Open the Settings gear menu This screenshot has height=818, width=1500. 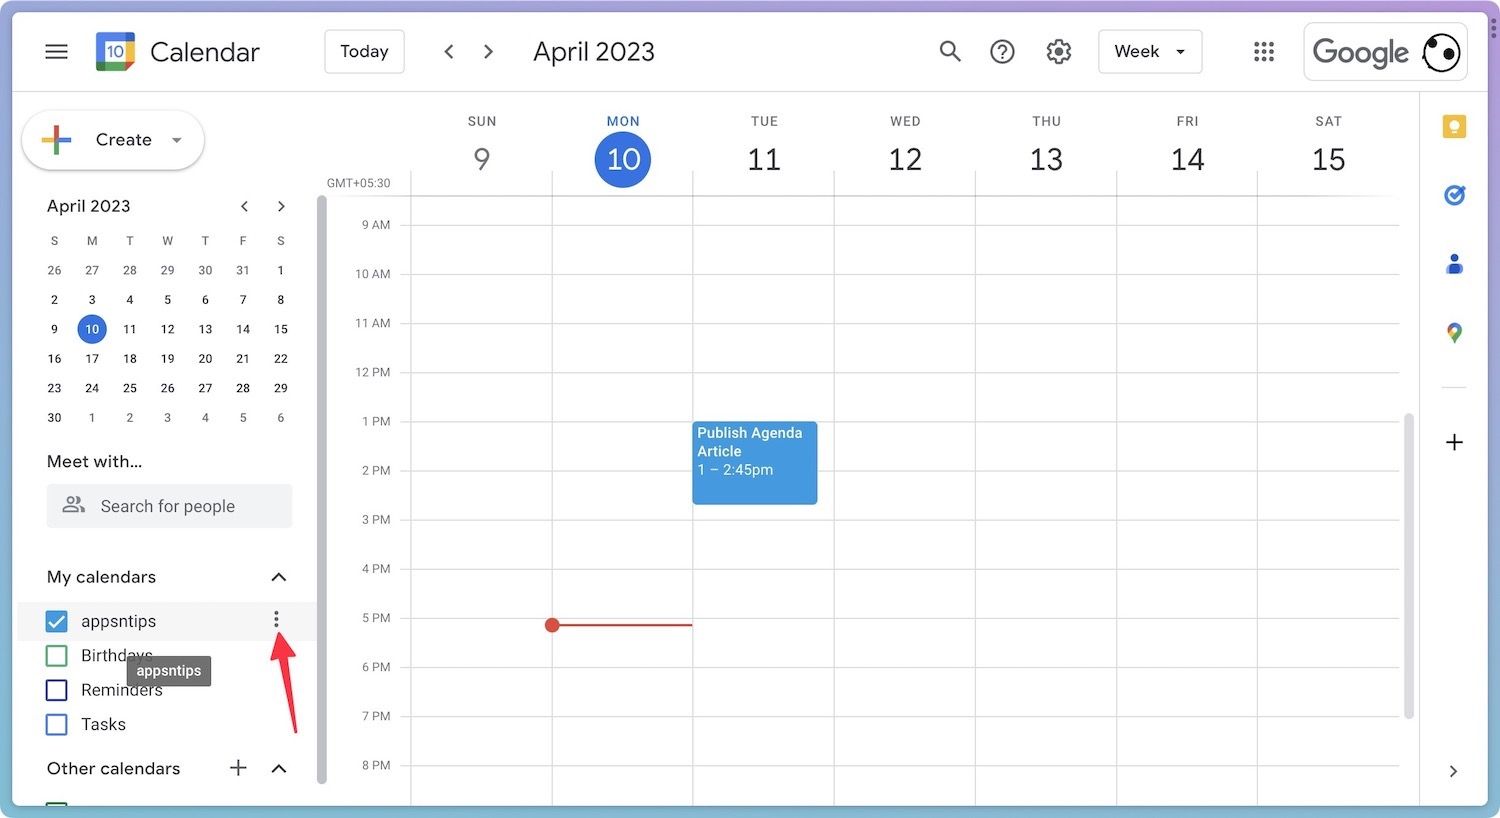pyautogui.click(x=1059, y=52)
